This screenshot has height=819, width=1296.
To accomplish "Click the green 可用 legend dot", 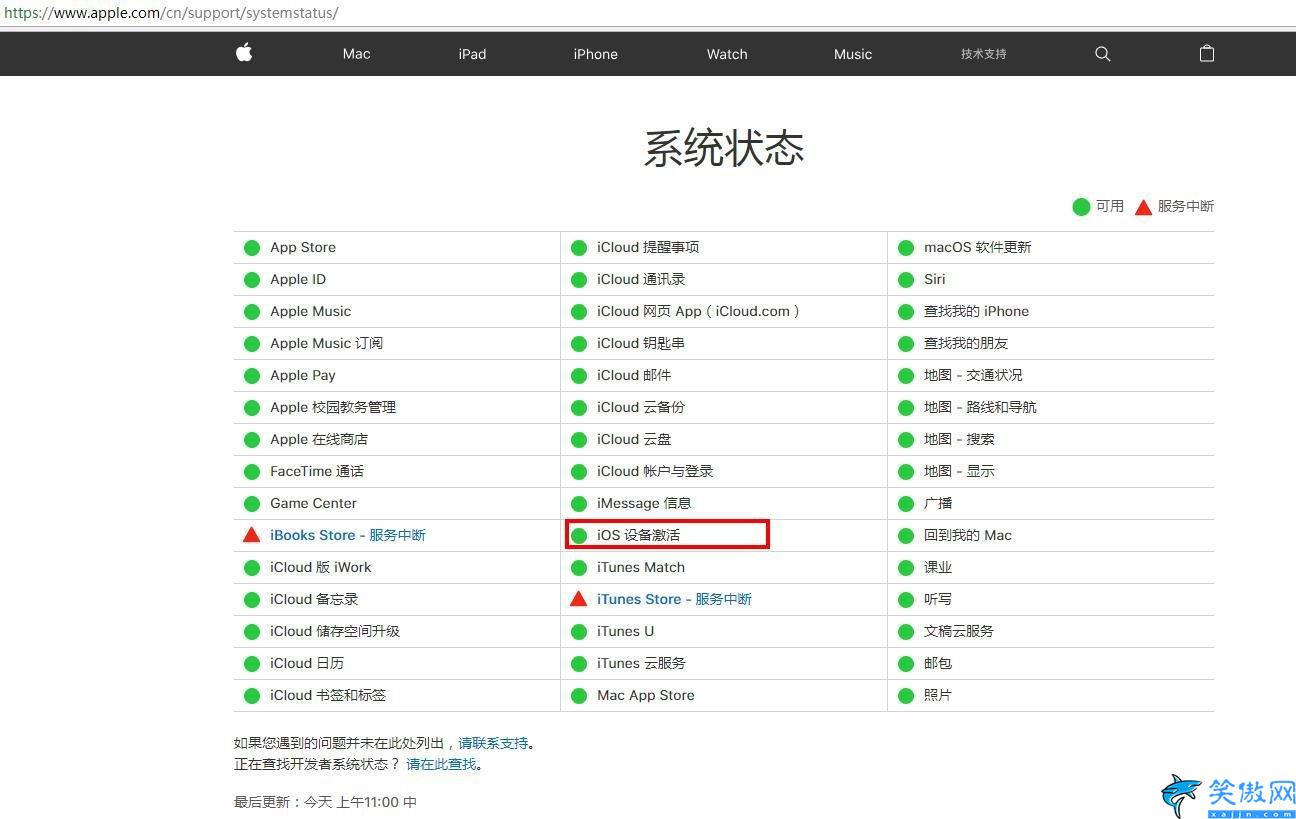I will (1081, 206).
